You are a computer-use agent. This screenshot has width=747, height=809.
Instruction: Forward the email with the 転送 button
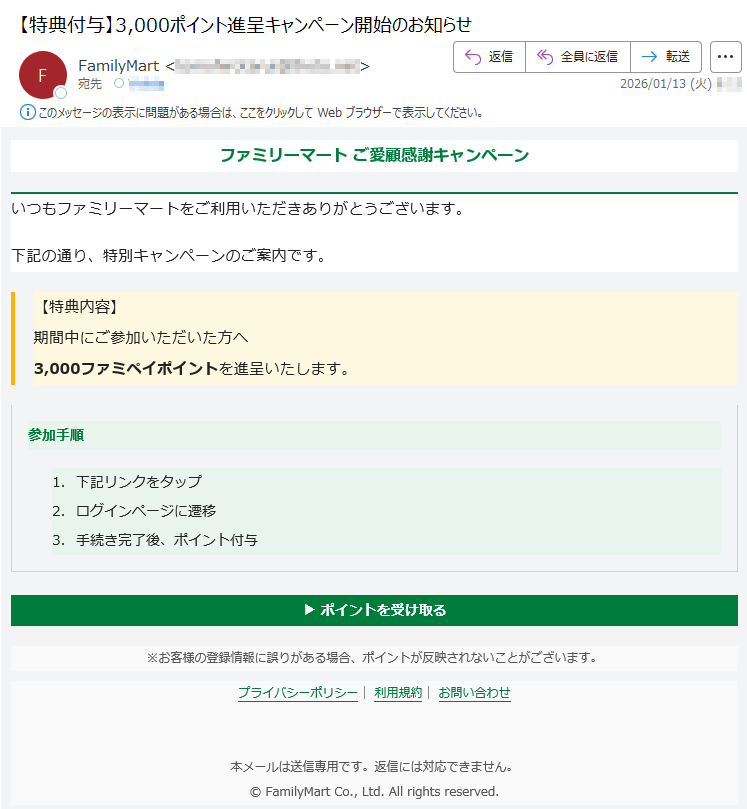[666, 57]
